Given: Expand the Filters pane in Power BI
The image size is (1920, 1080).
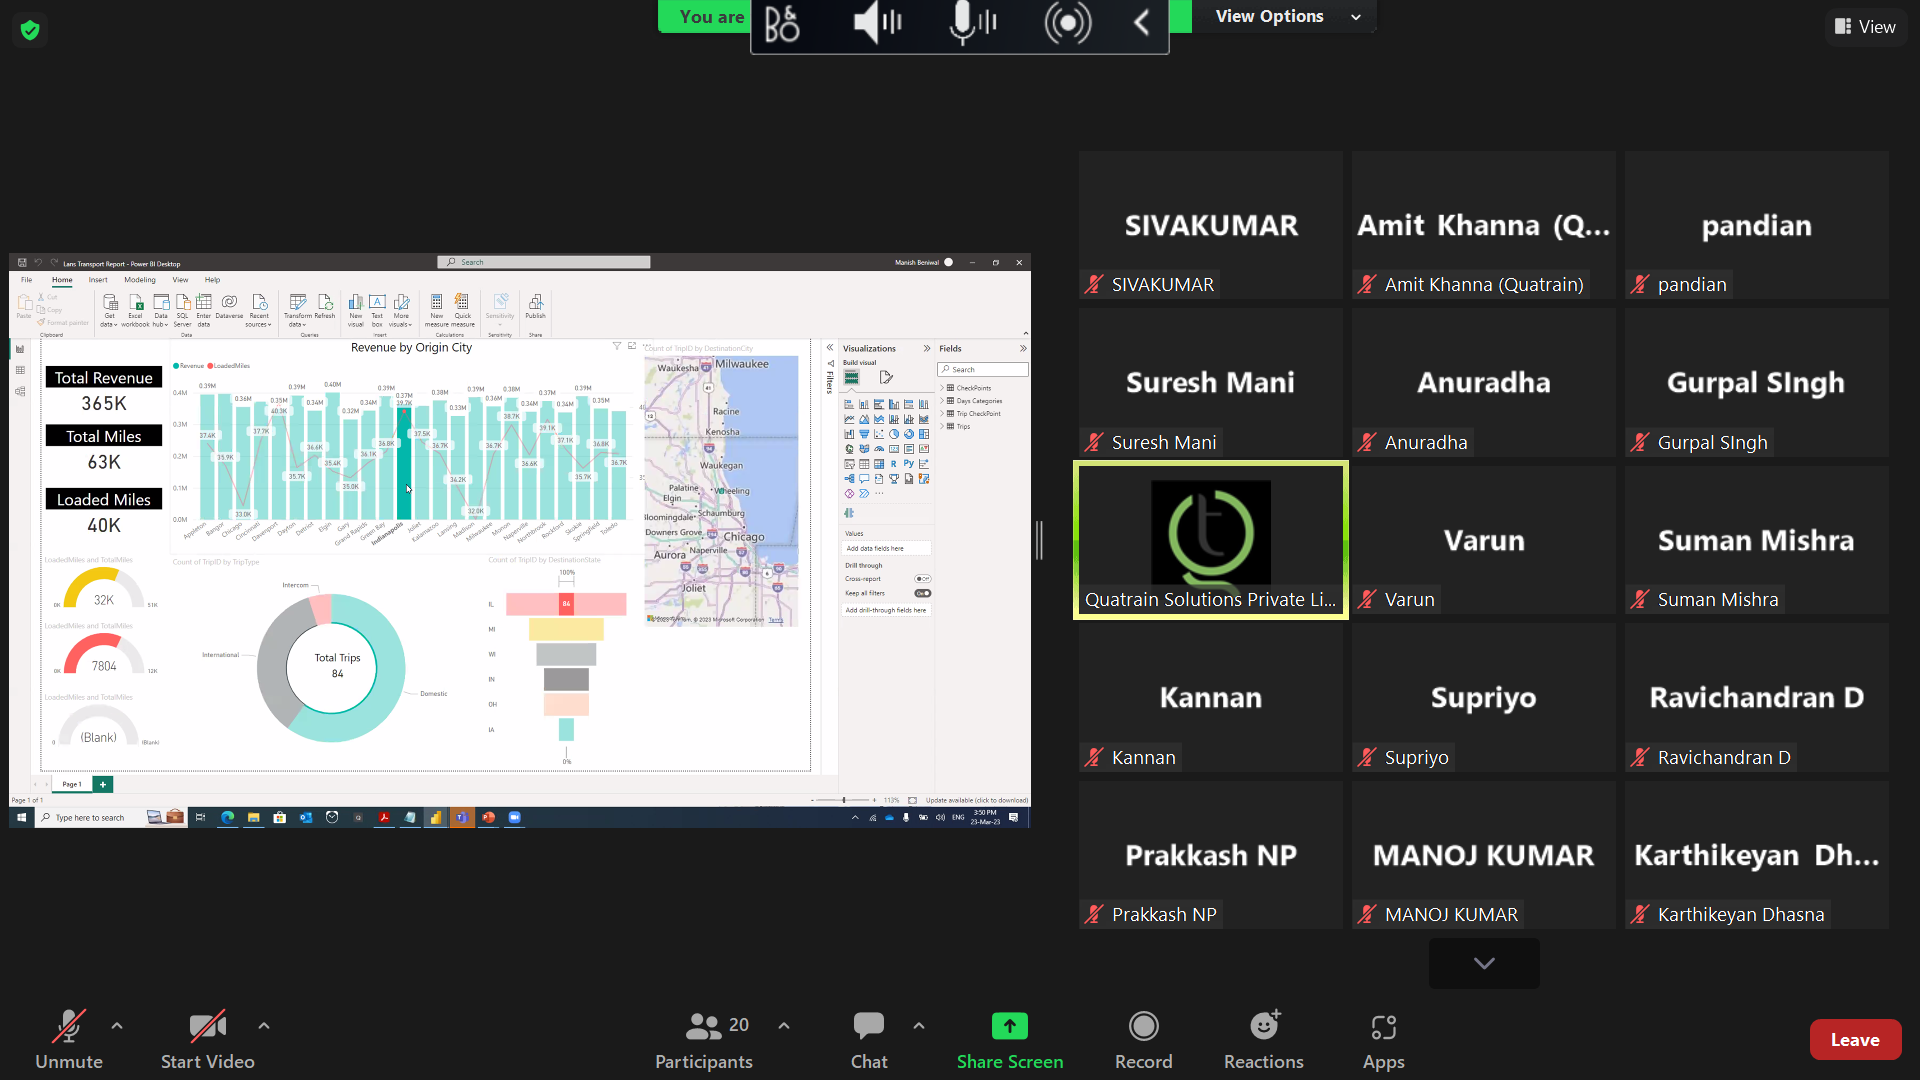Looking at the screenshot, I should point(830,347).
